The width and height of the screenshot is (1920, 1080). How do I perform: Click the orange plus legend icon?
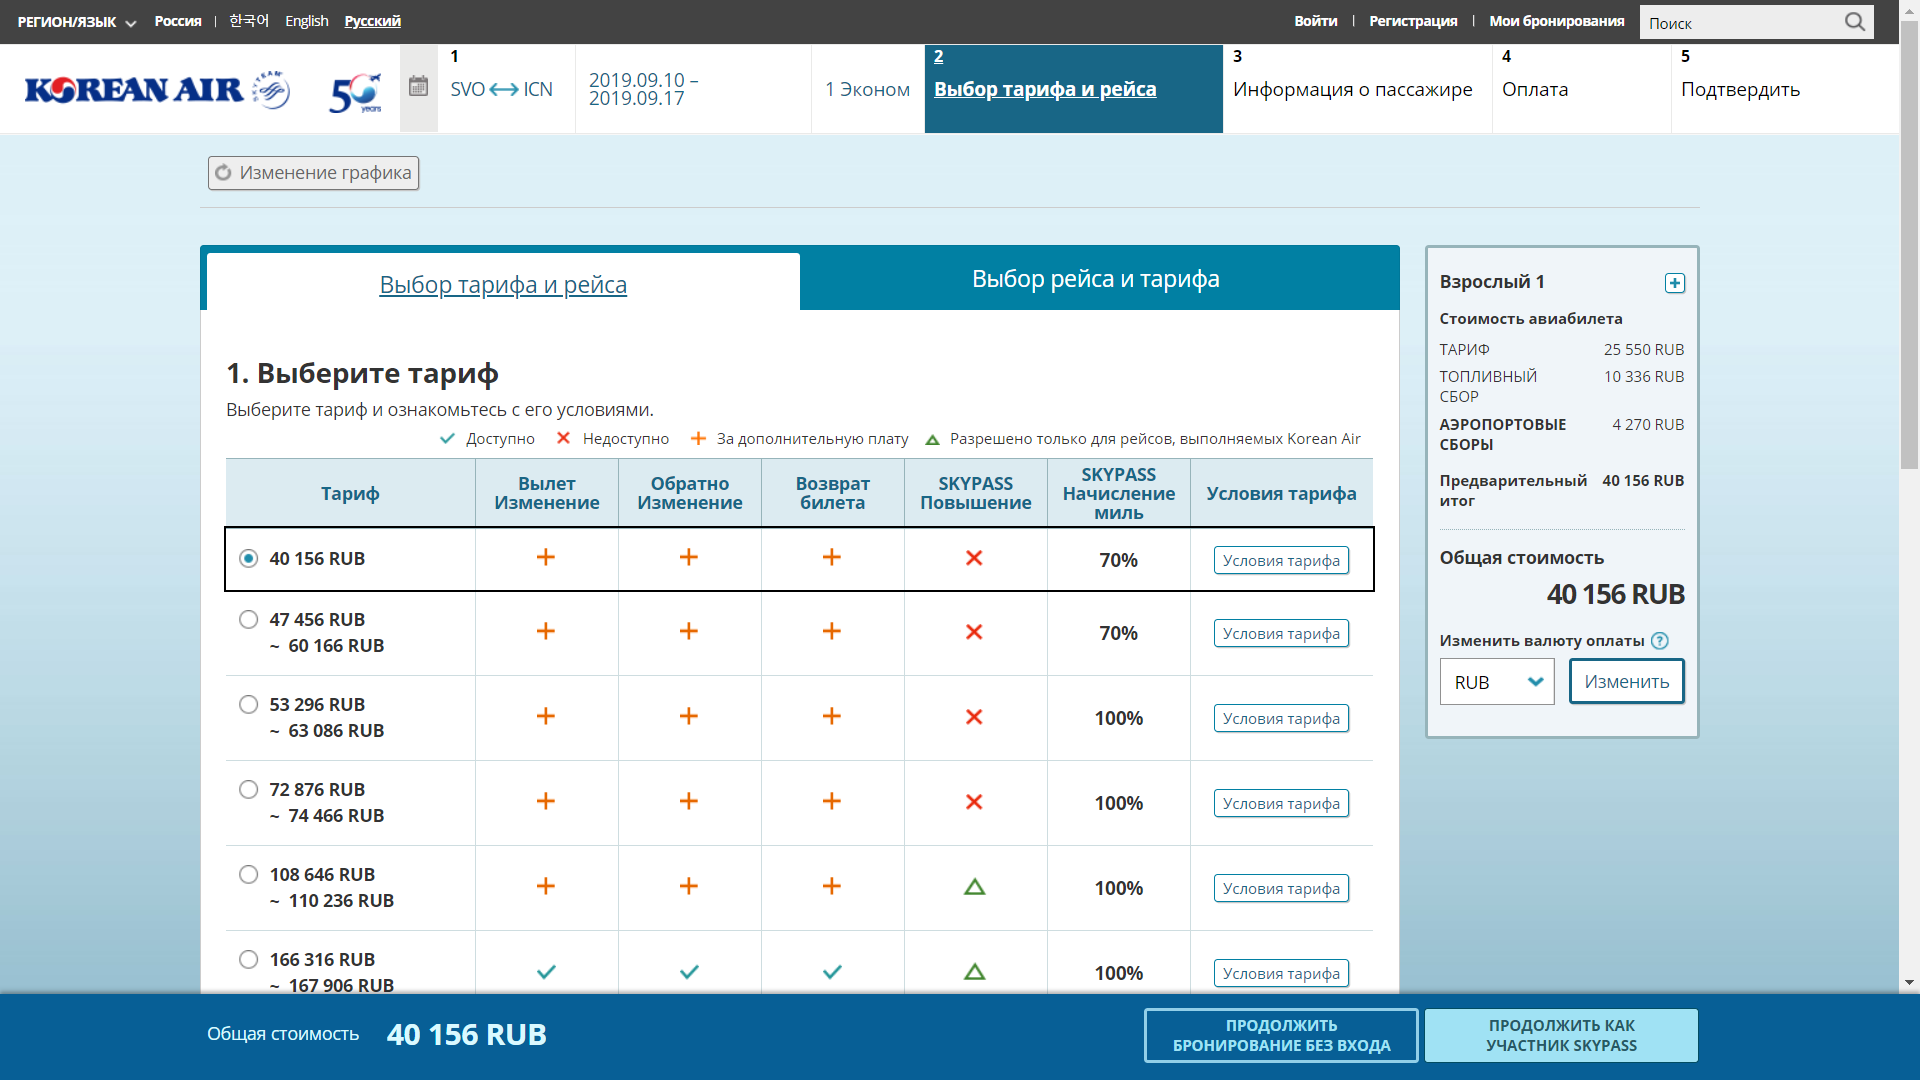[x=698, y=439]
